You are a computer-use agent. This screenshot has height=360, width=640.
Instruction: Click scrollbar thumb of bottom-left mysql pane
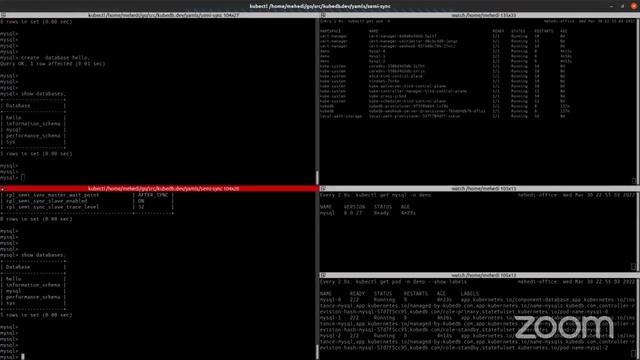(317, 351)
